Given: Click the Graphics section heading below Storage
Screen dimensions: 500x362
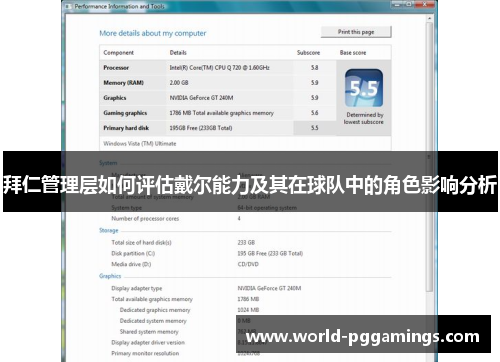Looking at the screenshot, I should (110, 276).
